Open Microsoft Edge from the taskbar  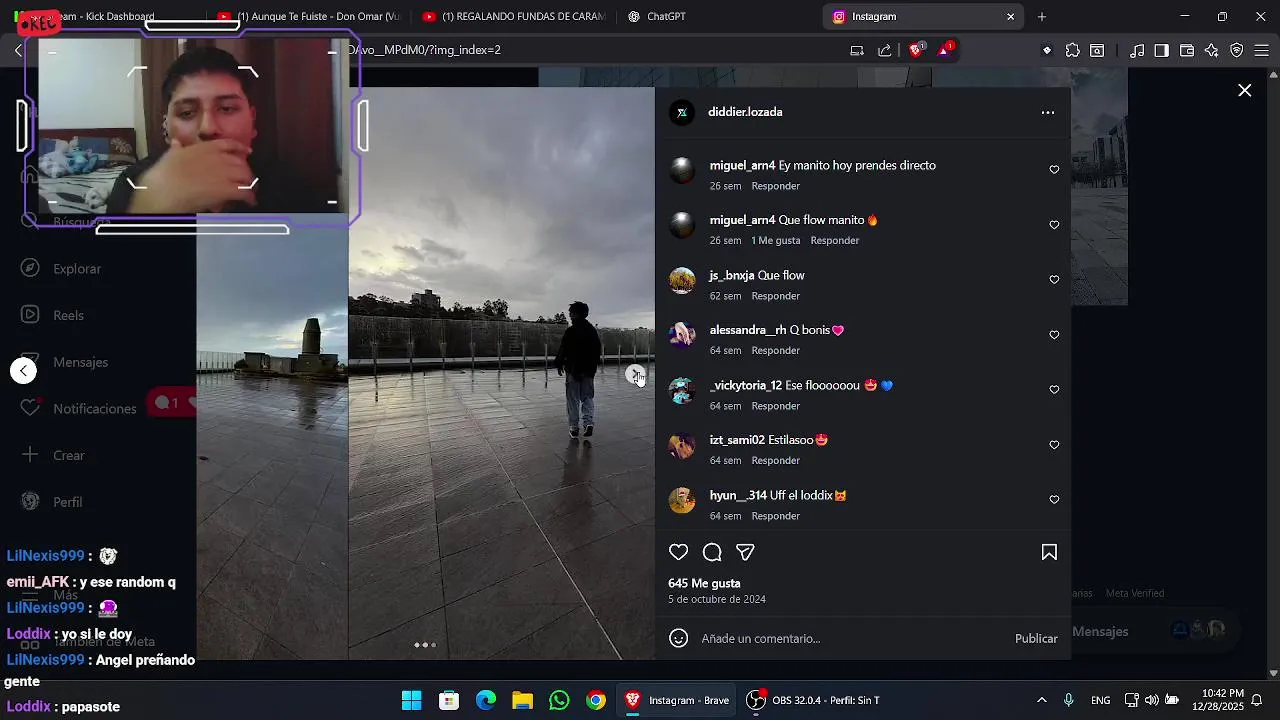[486, 700]
